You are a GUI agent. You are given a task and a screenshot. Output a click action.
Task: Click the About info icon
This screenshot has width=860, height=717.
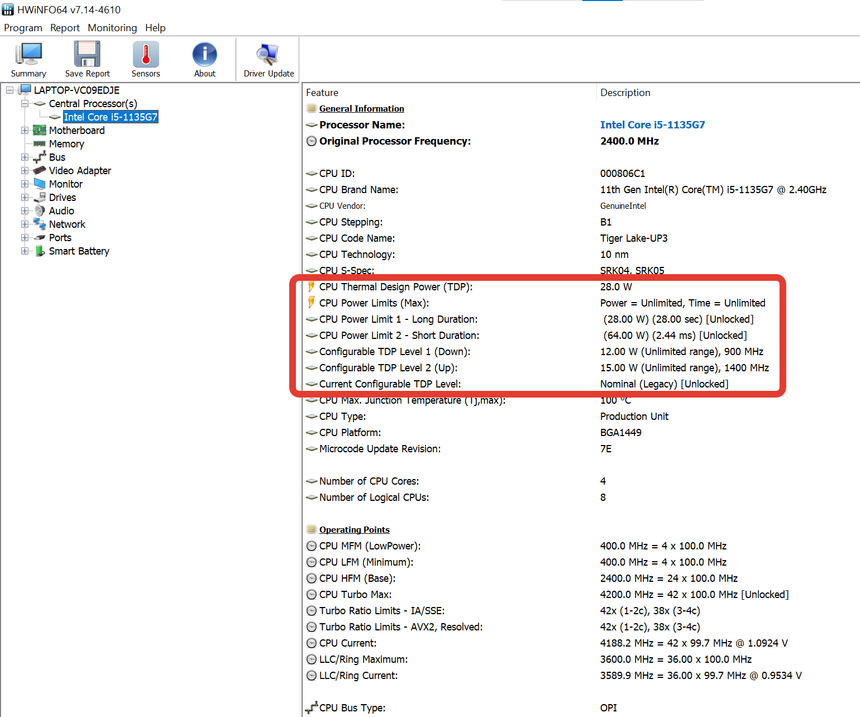click(204, 60)
